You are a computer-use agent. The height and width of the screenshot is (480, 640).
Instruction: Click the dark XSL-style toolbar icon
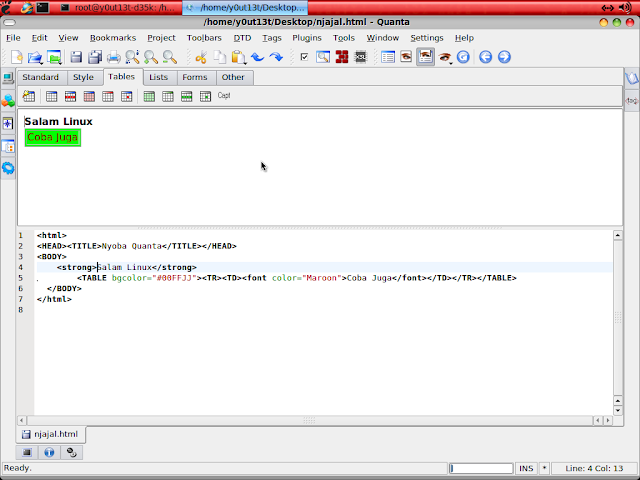point(360,57)
